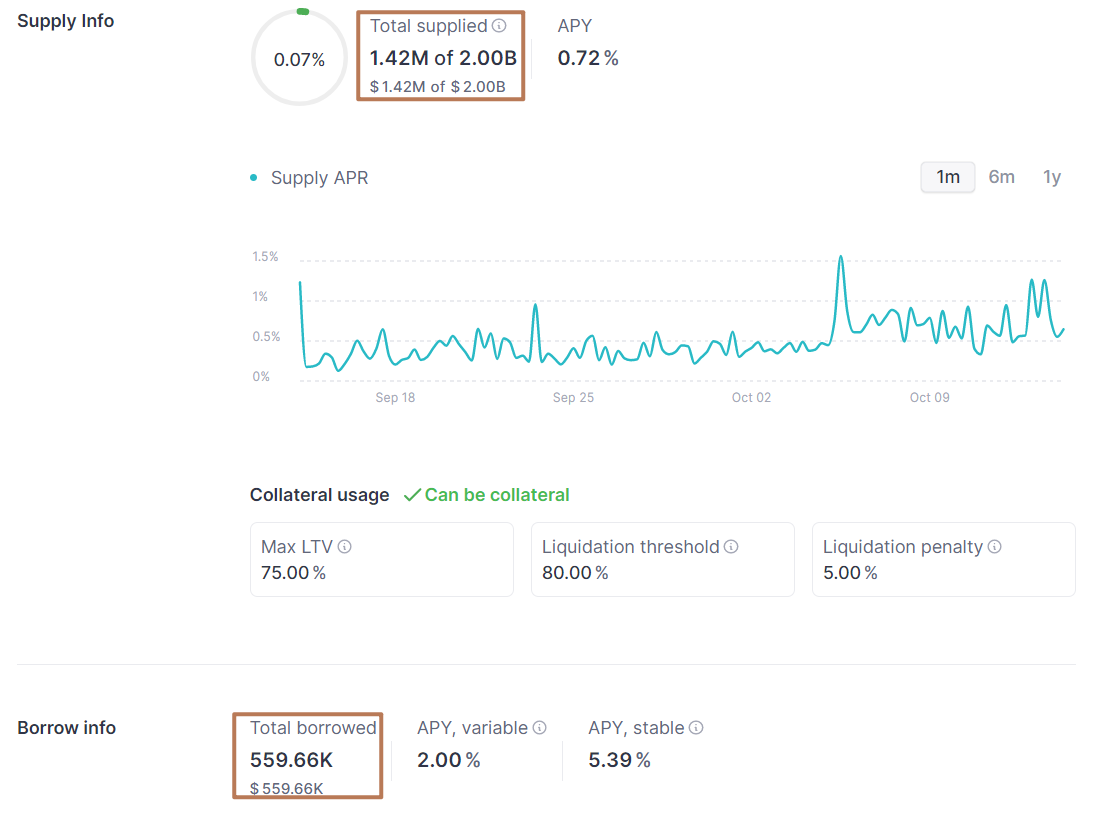The image size is (1103, 831).
Task: Switch chart range to 1y
Action: click(1051, 177)
